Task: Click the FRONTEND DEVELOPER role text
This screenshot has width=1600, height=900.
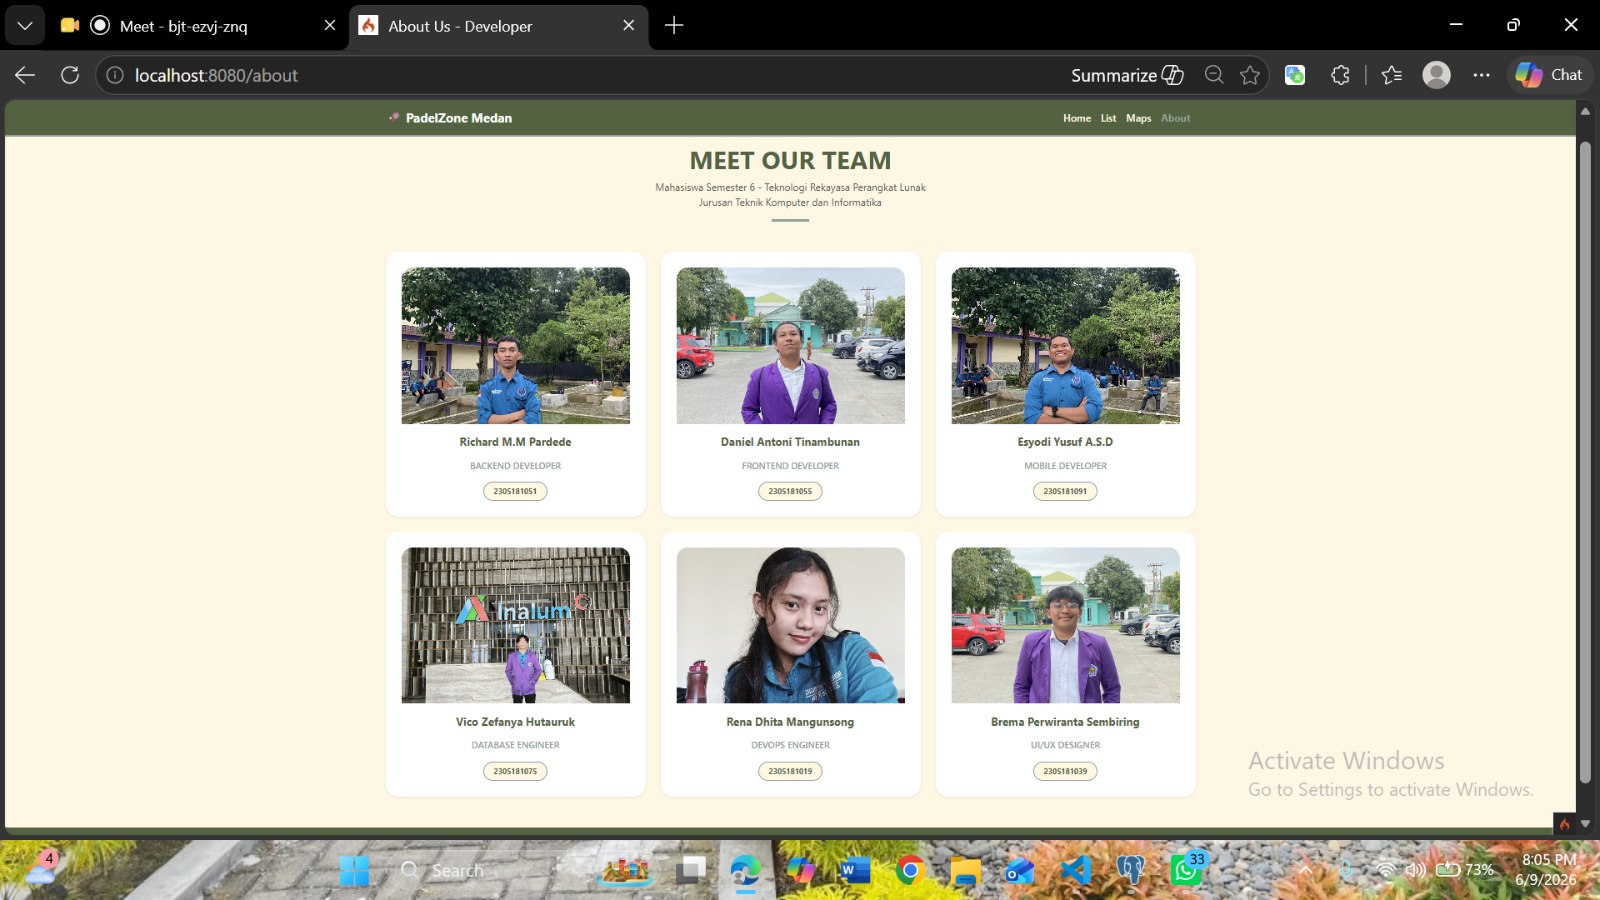Action: coord(791,466)
